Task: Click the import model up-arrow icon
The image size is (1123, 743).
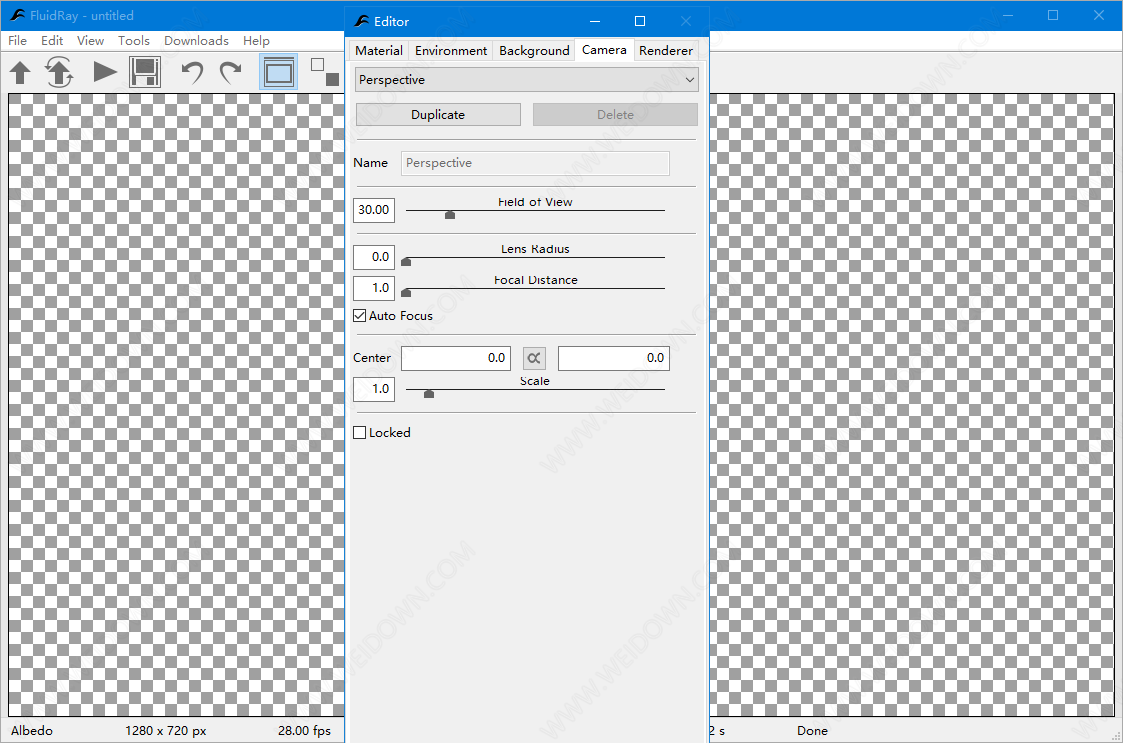Action: (x=20, y=73)
